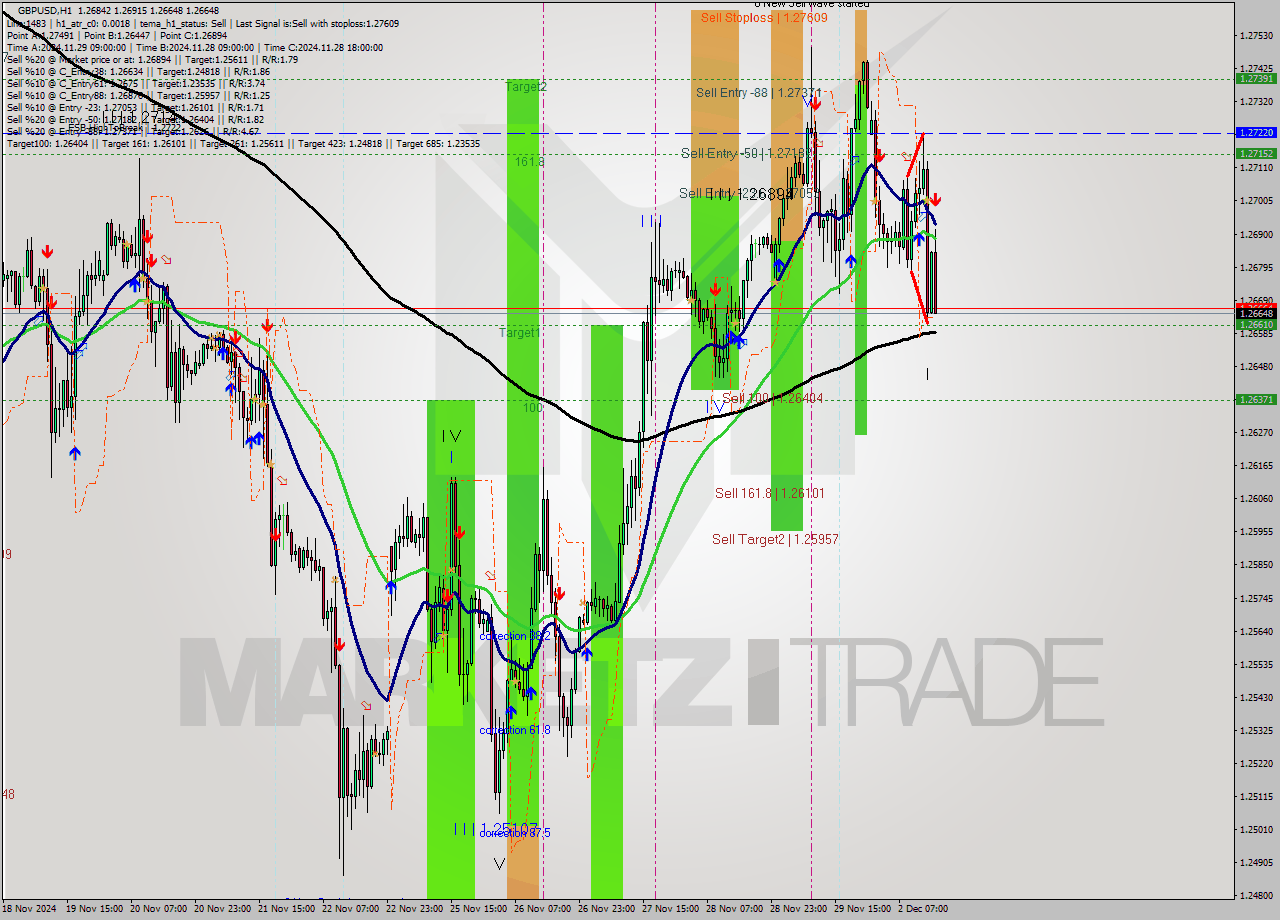
Task: Click the 'correction 87.5' label
Action: coord(514,833)
